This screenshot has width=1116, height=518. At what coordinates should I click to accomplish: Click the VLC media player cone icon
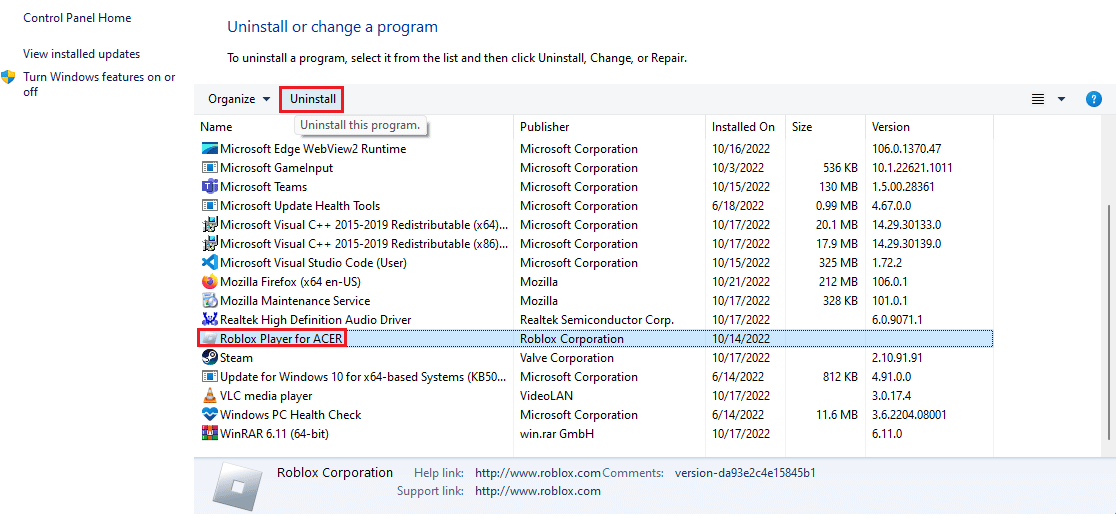point(209,396)
